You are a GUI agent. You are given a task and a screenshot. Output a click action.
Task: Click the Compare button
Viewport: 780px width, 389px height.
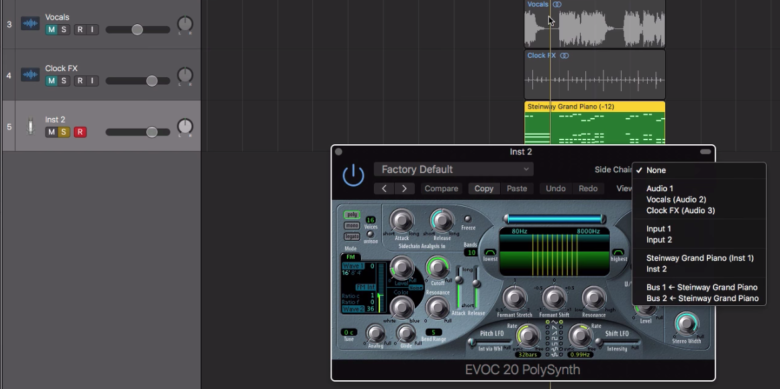[441, 189]
